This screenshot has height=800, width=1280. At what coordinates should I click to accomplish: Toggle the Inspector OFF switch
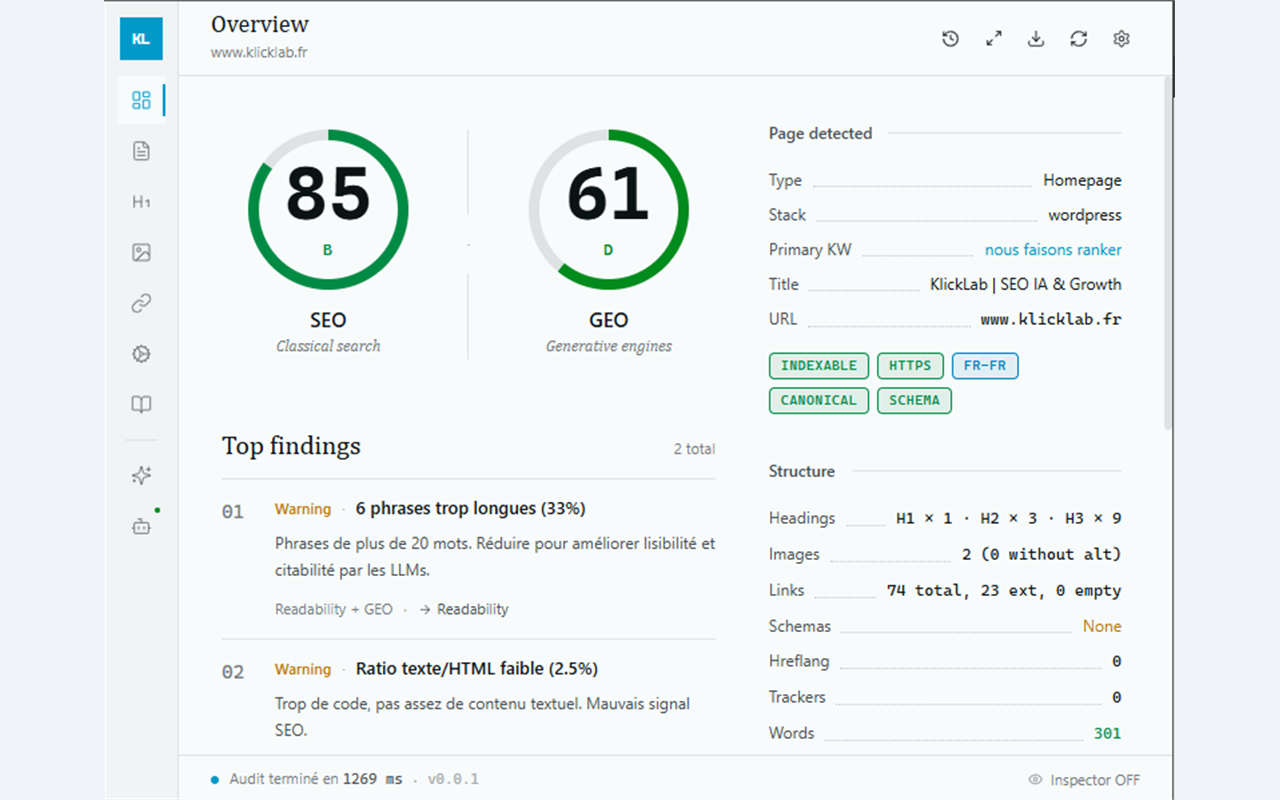click(x=1084, y=780)
